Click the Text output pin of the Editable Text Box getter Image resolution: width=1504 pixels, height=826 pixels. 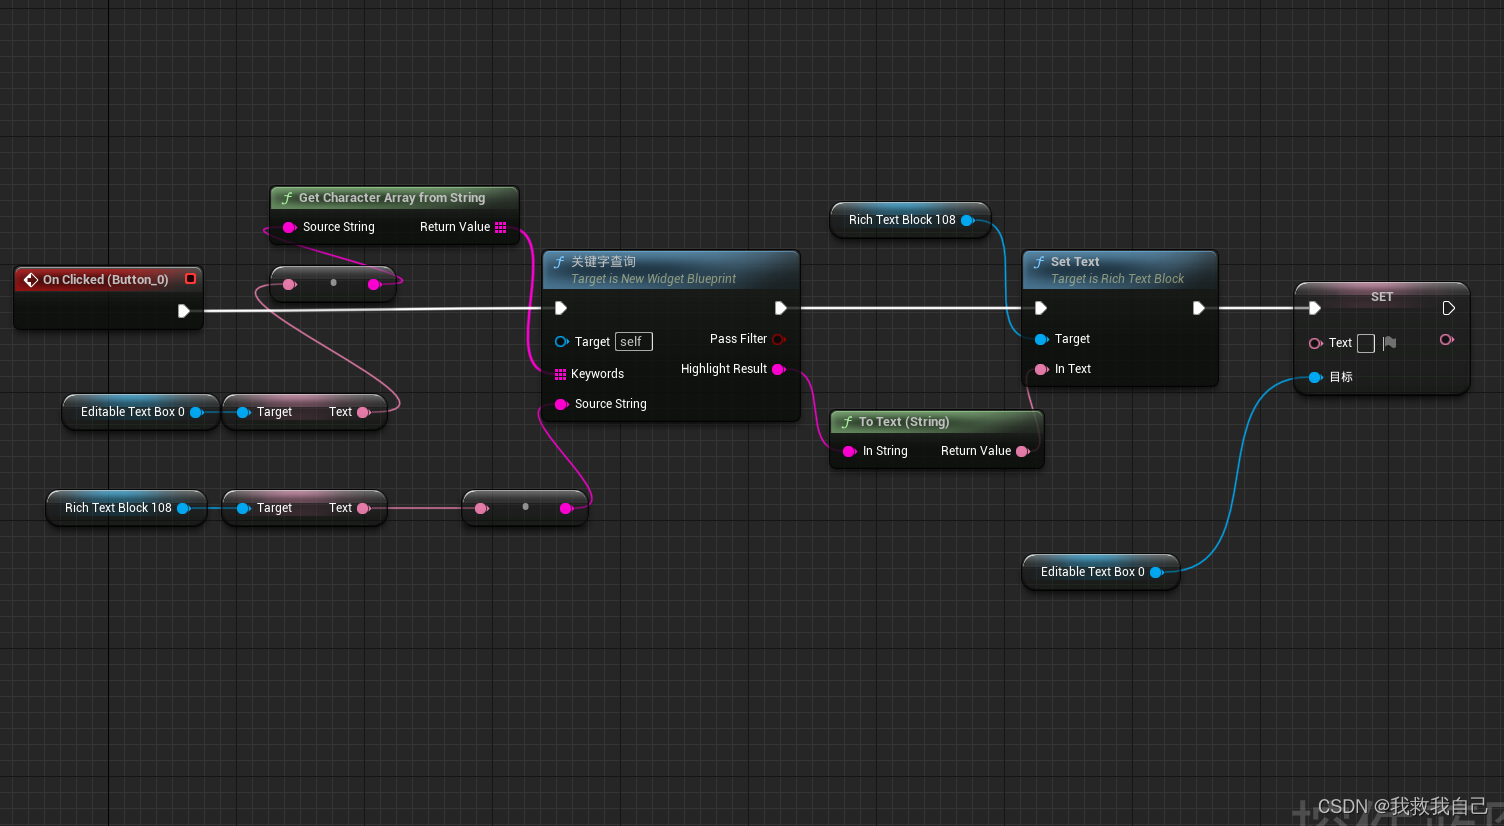(x=364, y=412)
